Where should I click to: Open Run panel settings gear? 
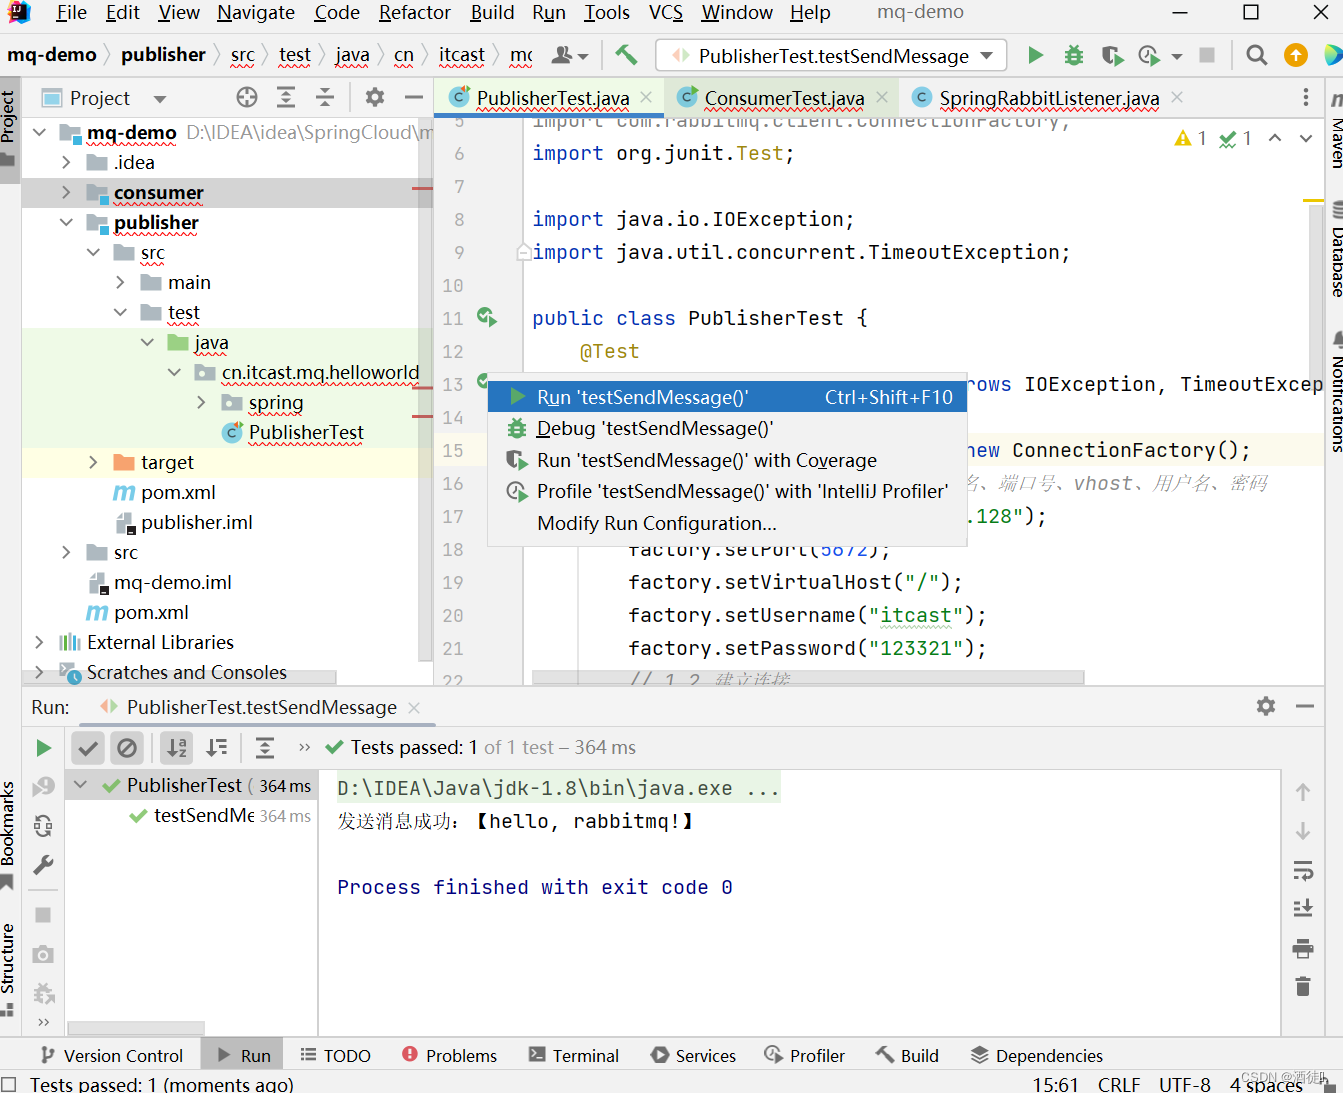pos(1266,706)
